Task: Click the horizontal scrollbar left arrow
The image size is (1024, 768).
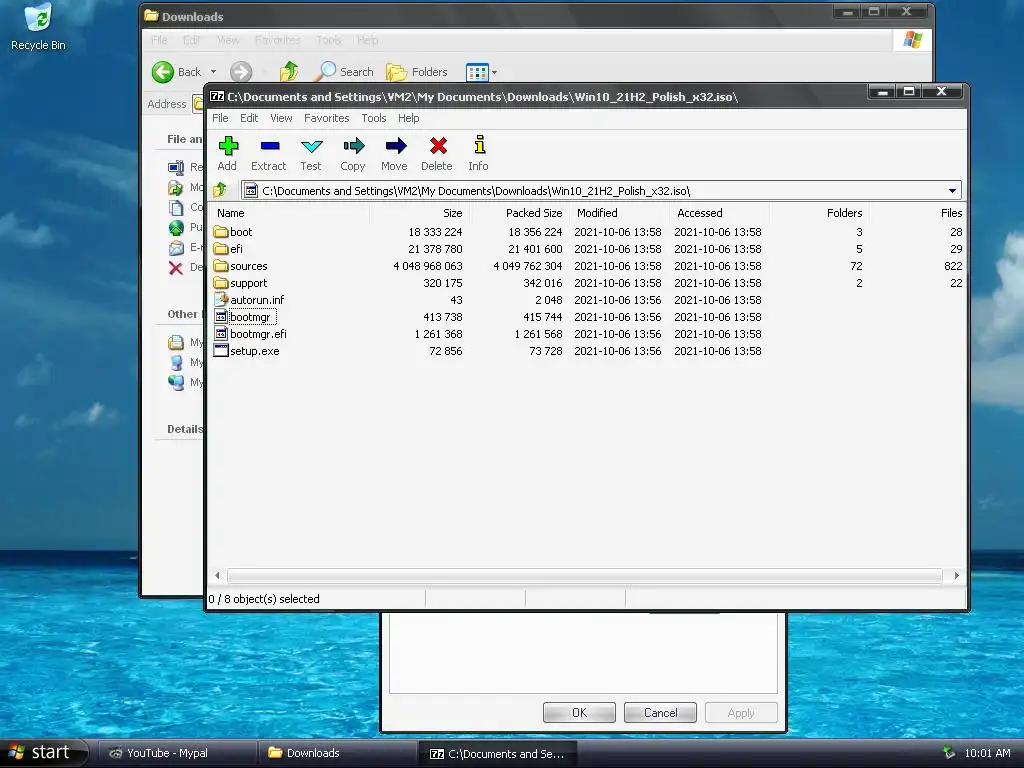Action: (217, 575)
